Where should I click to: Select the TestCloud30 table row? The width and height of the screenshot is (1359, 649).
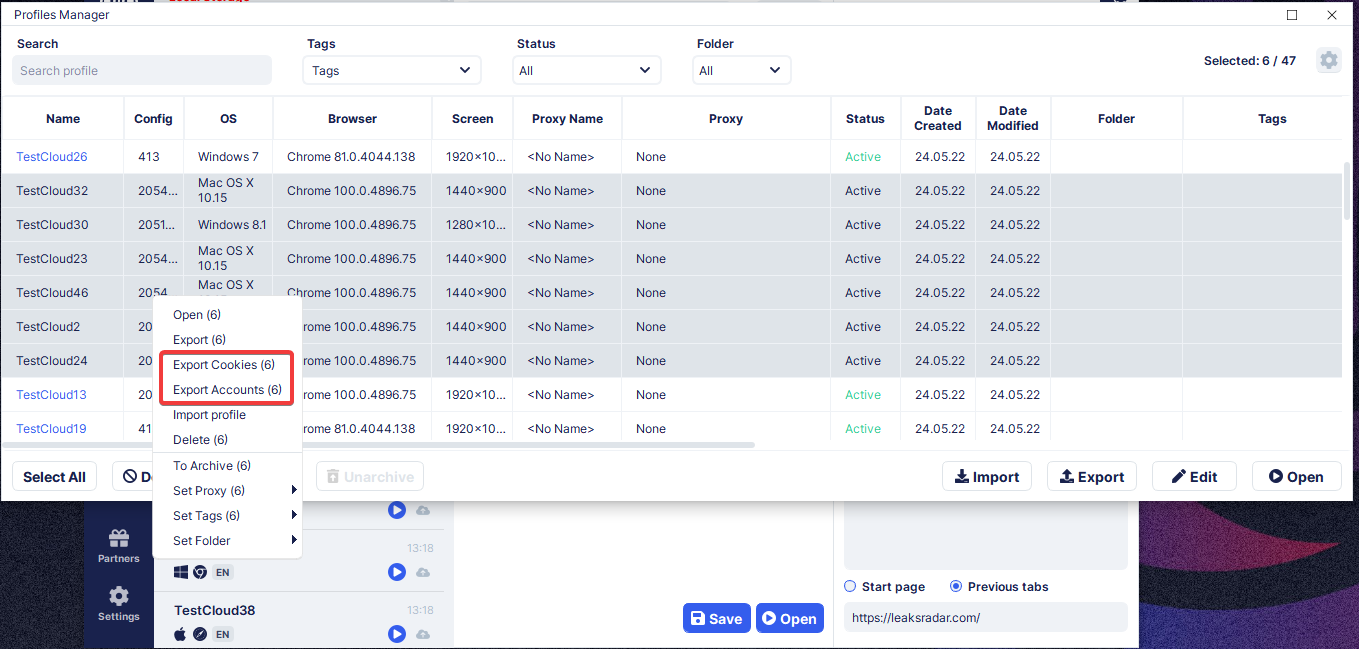pyautogui.click(x=671, y=225)
